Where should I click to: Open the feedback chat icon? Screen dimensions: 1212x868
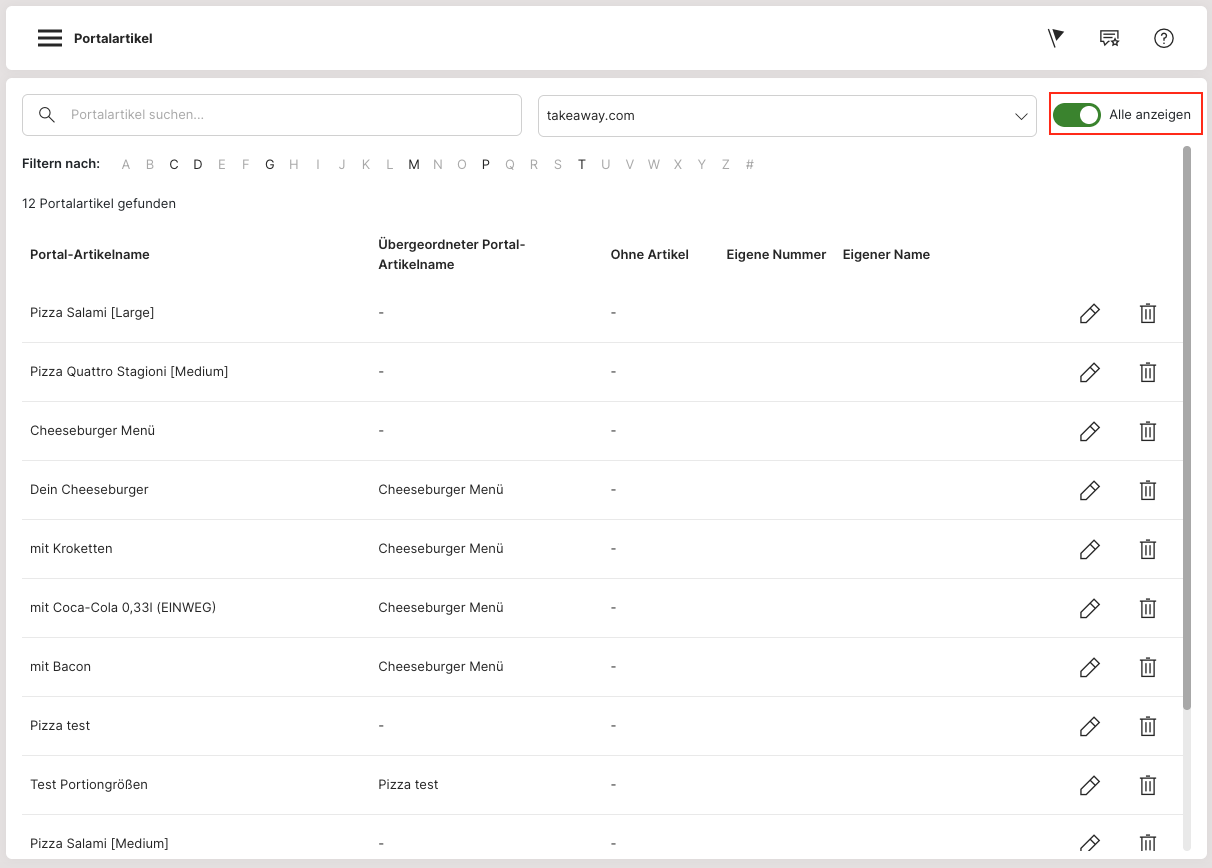(x=1109, y=38)
